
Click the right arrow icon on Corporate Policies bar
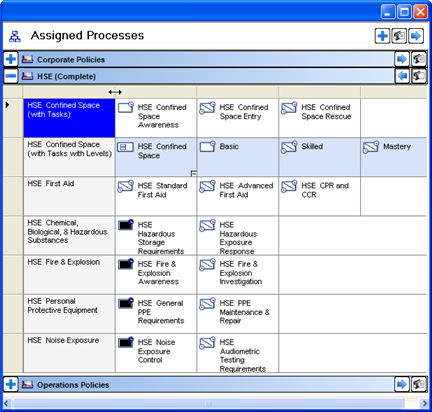pos(402,59)
